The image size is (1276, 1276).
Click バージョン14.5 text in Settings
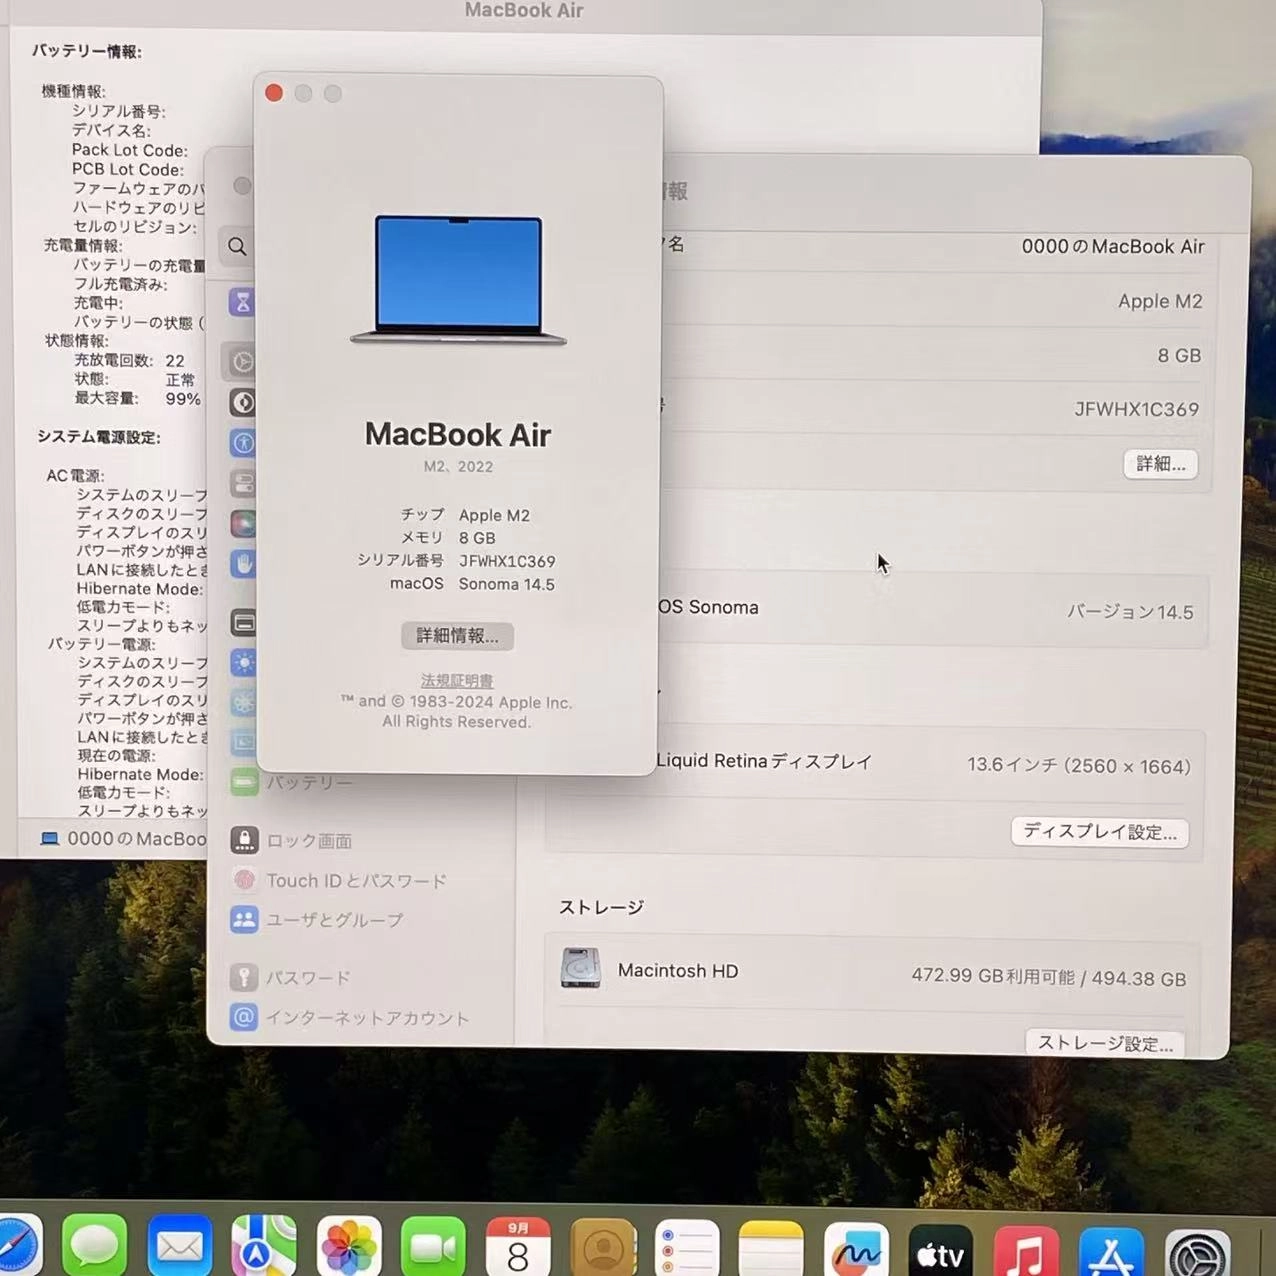[1130, 612]
